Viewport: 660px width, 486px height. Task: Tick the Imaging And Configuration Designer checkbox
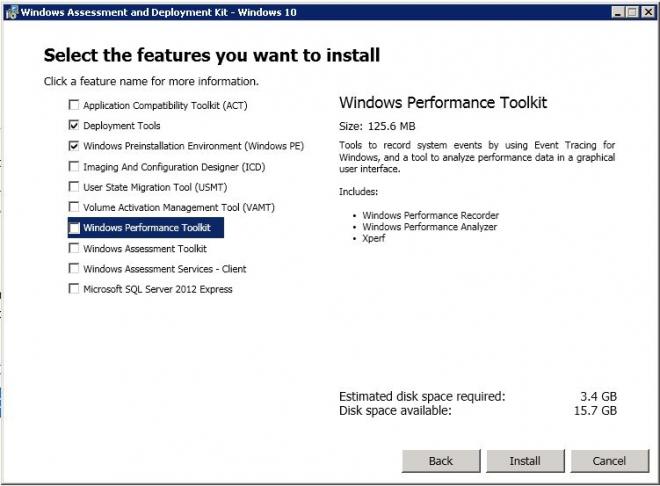[74, 166]
